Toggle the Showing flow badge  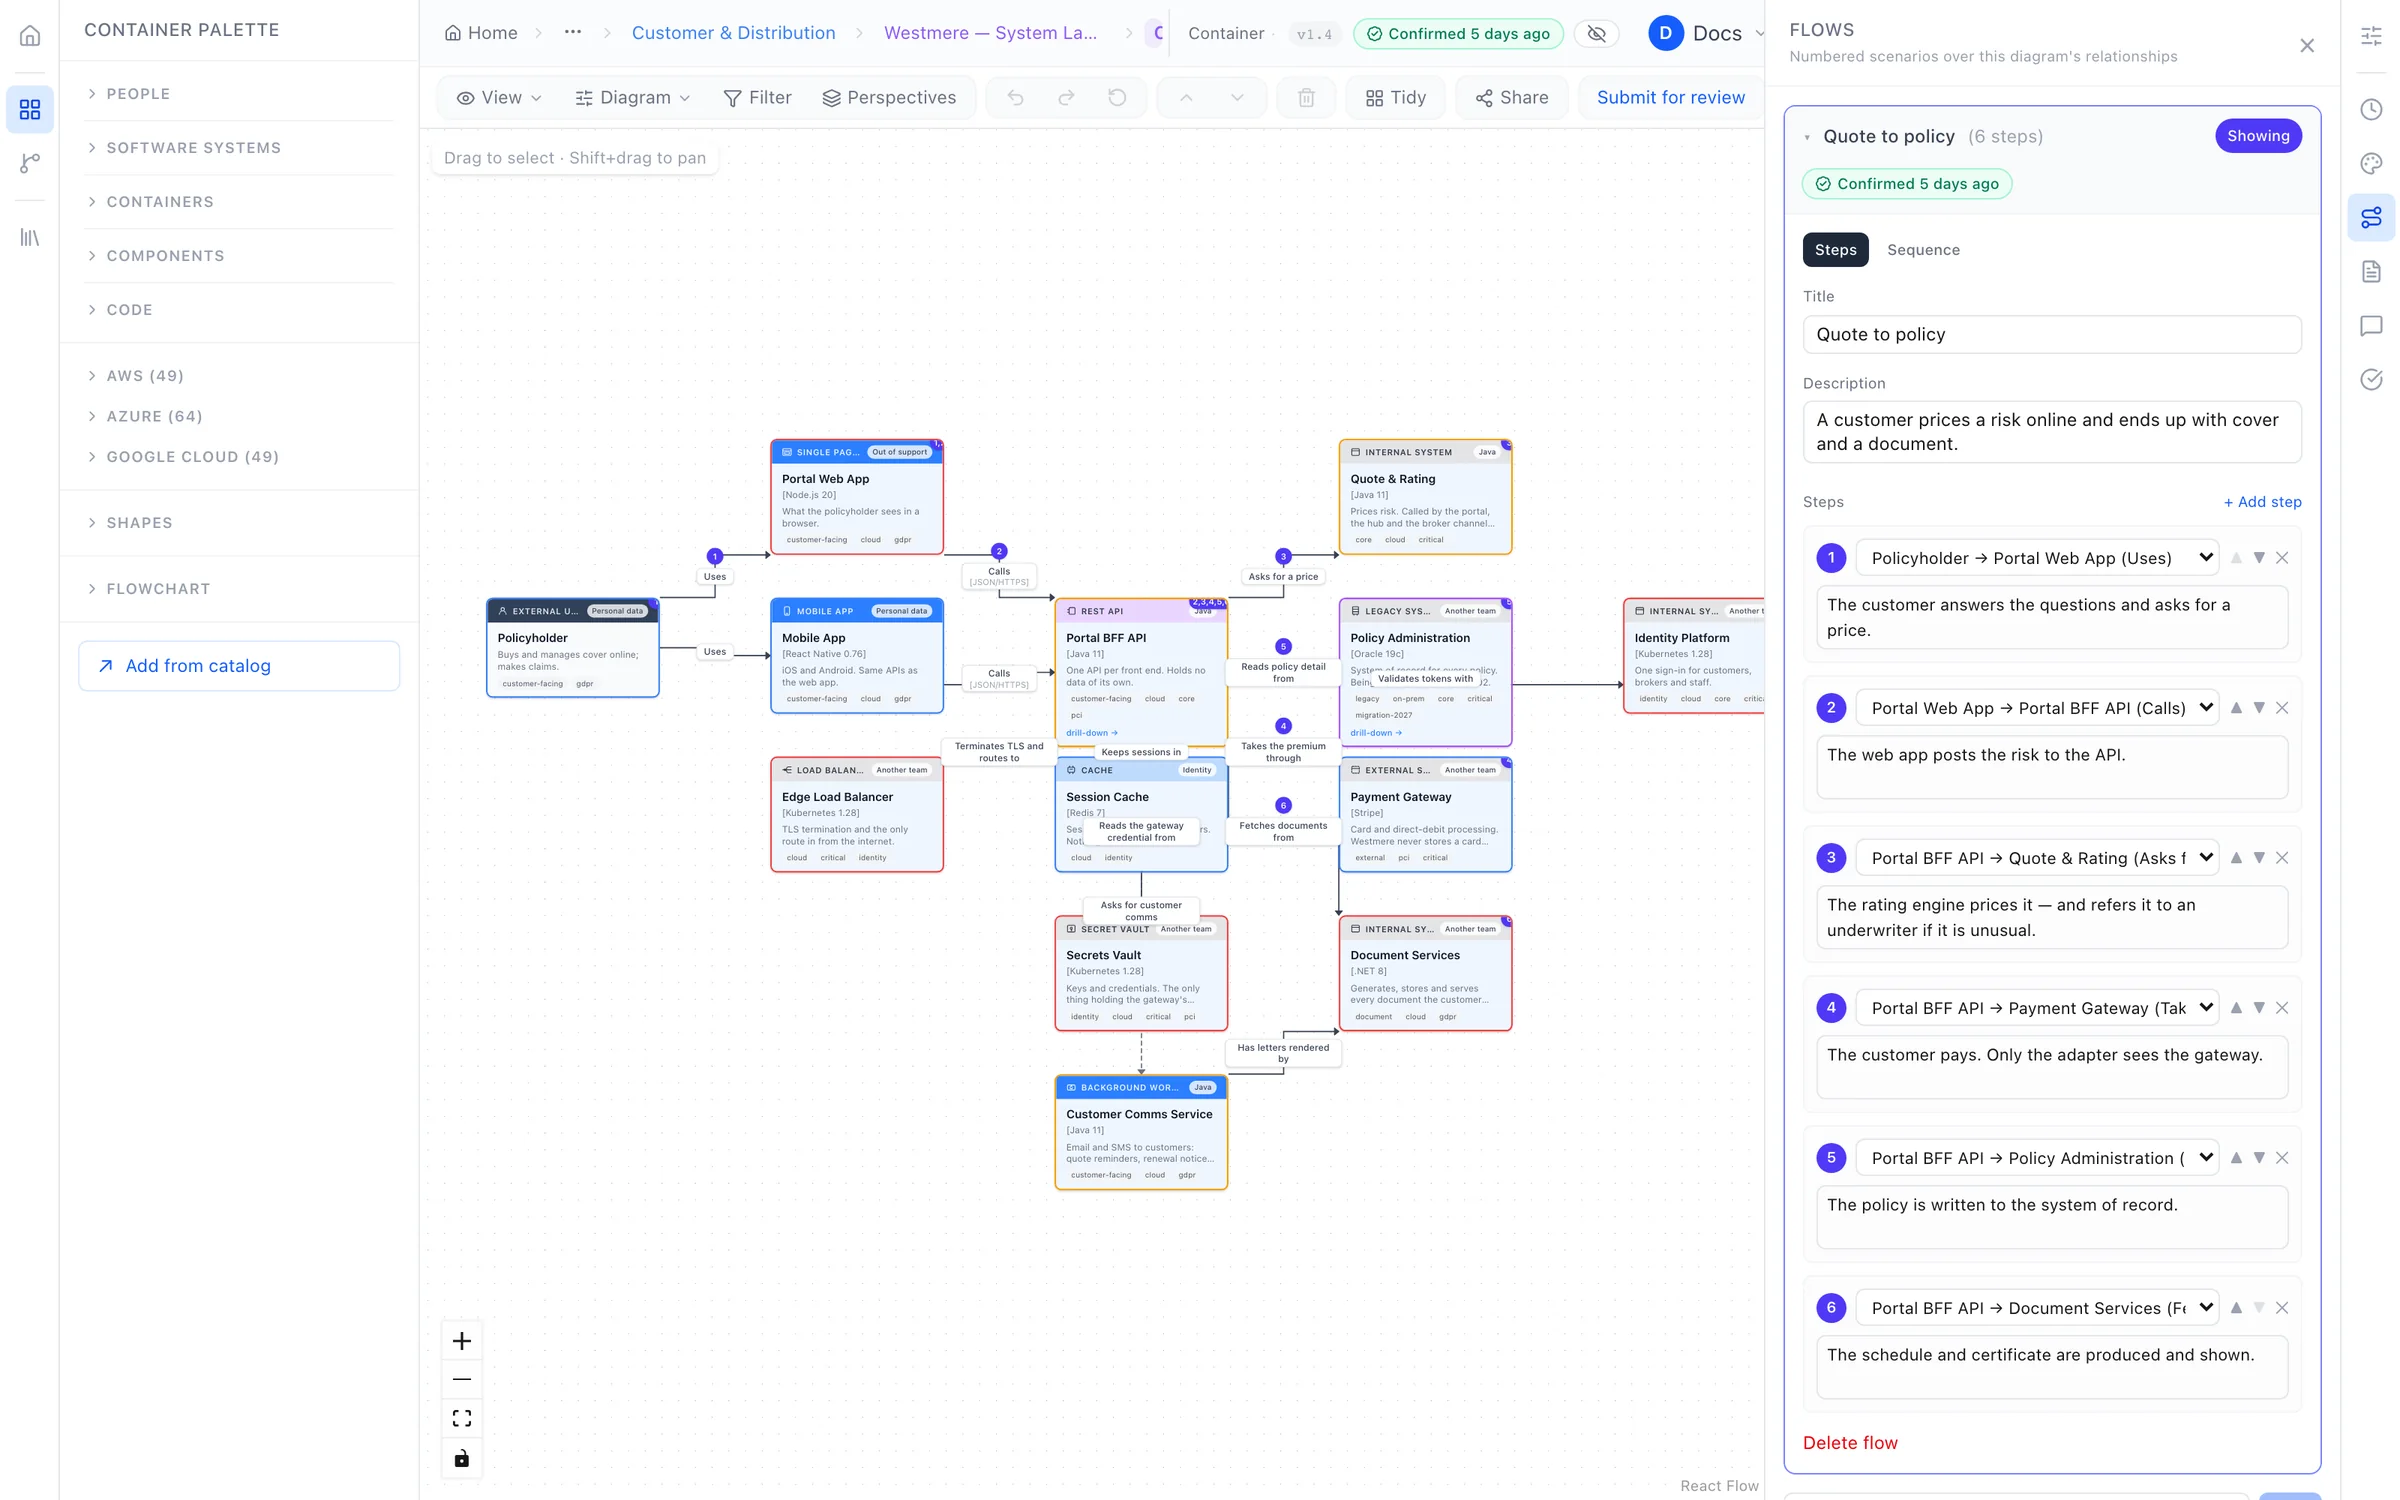(2258, 135)
